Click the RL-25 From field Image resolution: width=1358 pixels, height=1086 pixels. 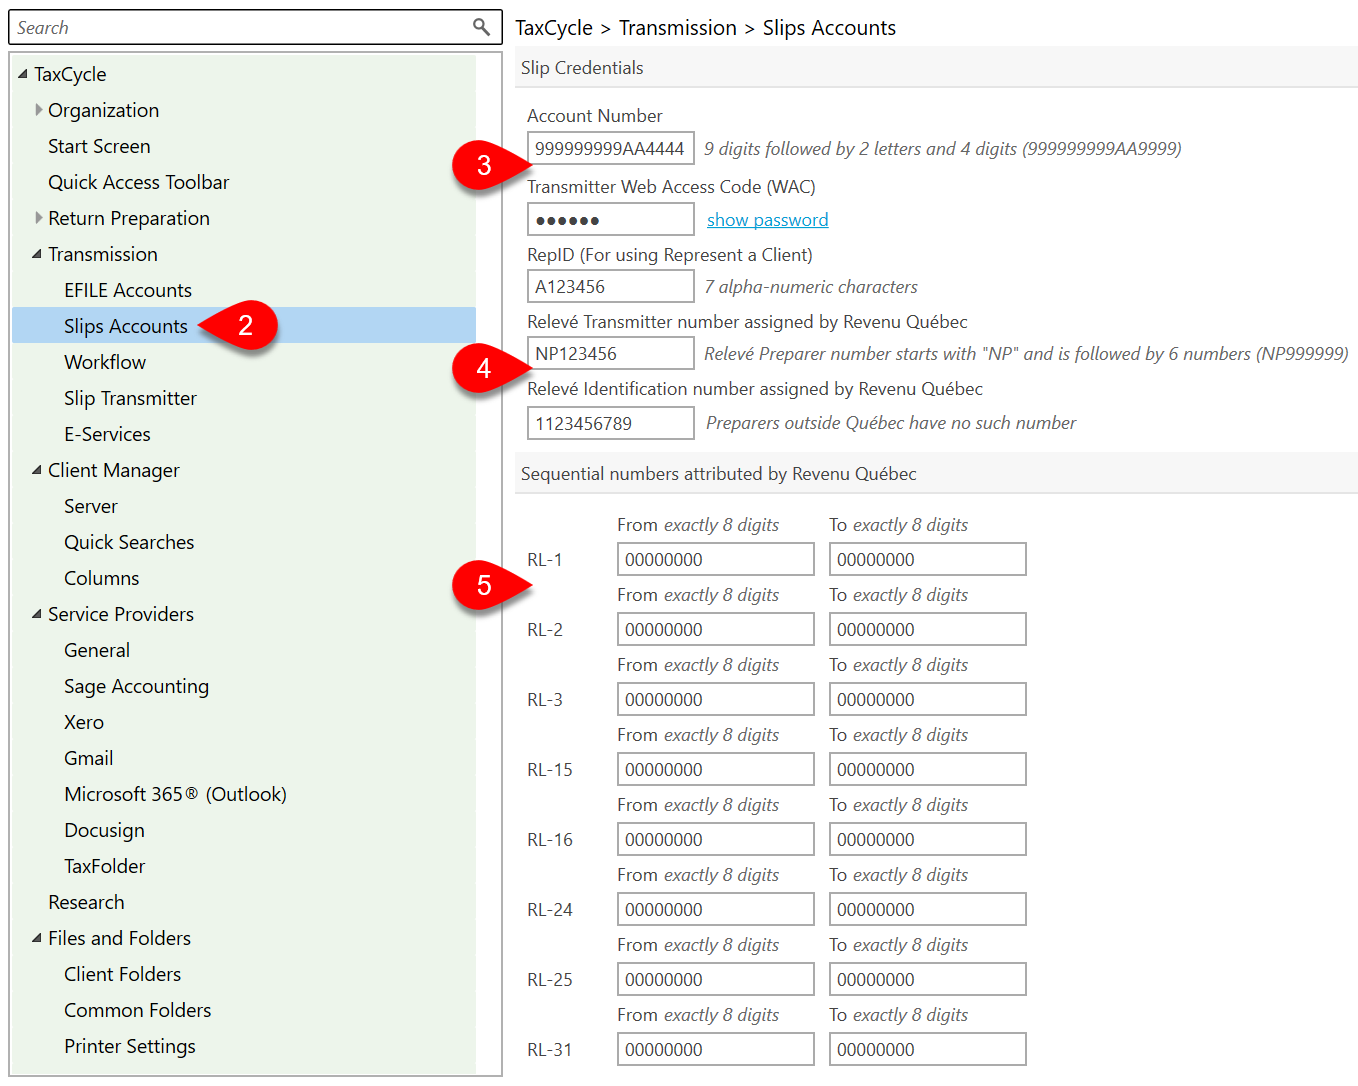[716, 979]
